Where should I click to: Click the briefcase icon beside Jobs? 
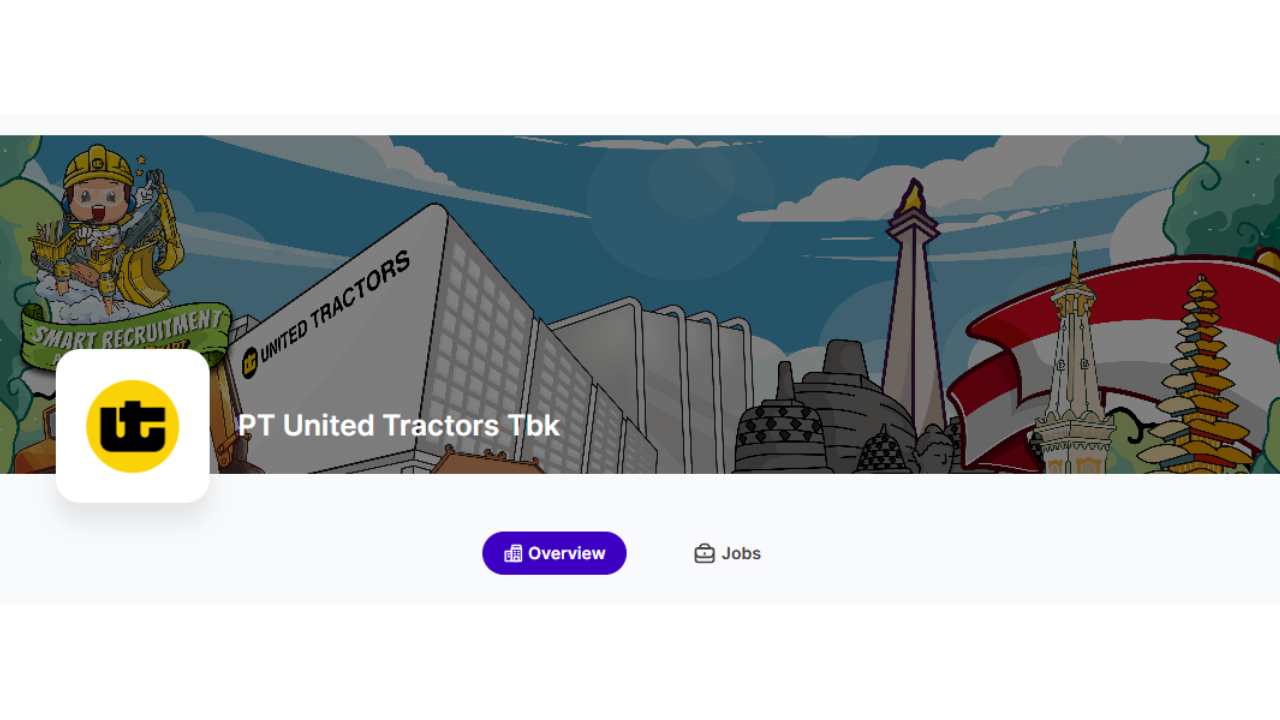(x=704, y=553)
